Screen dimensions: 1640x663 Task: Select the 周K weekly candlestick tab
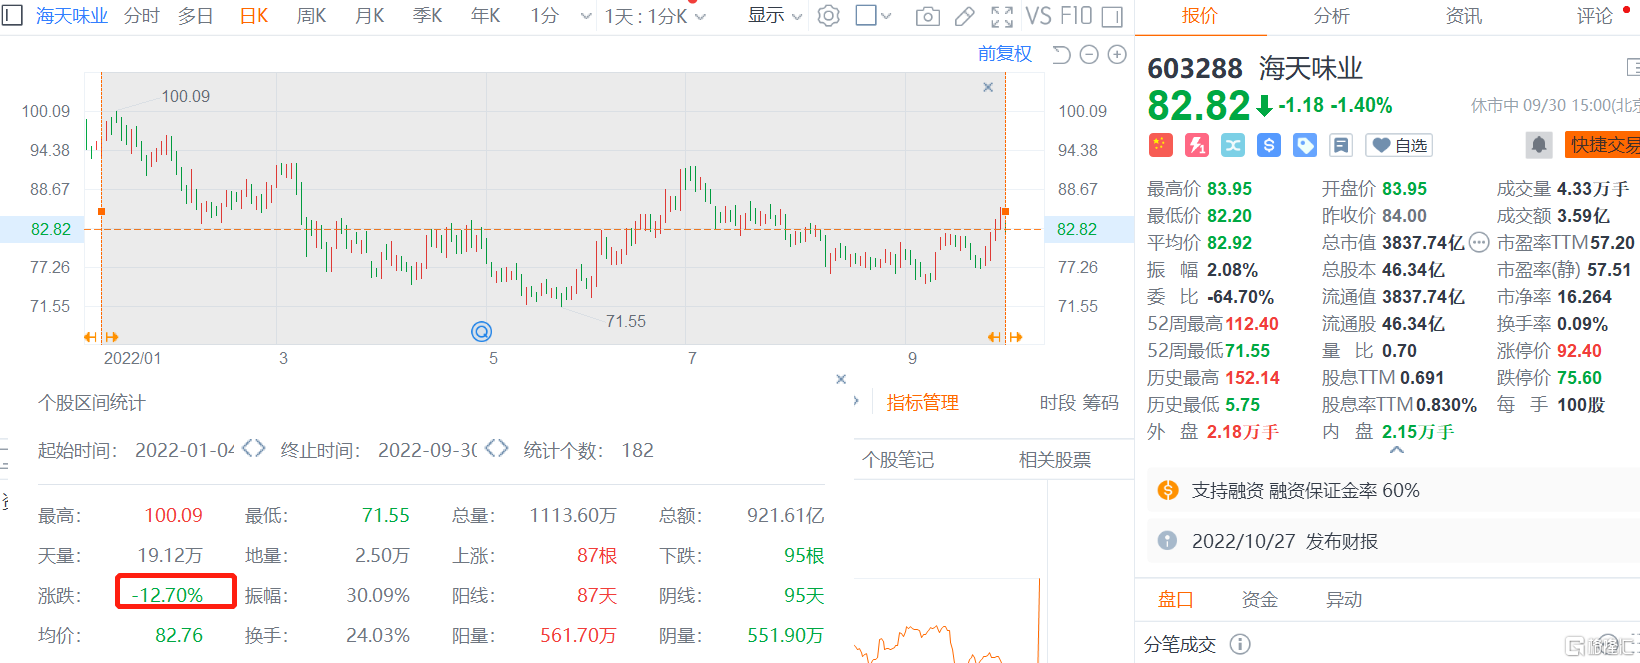point(312,16)
